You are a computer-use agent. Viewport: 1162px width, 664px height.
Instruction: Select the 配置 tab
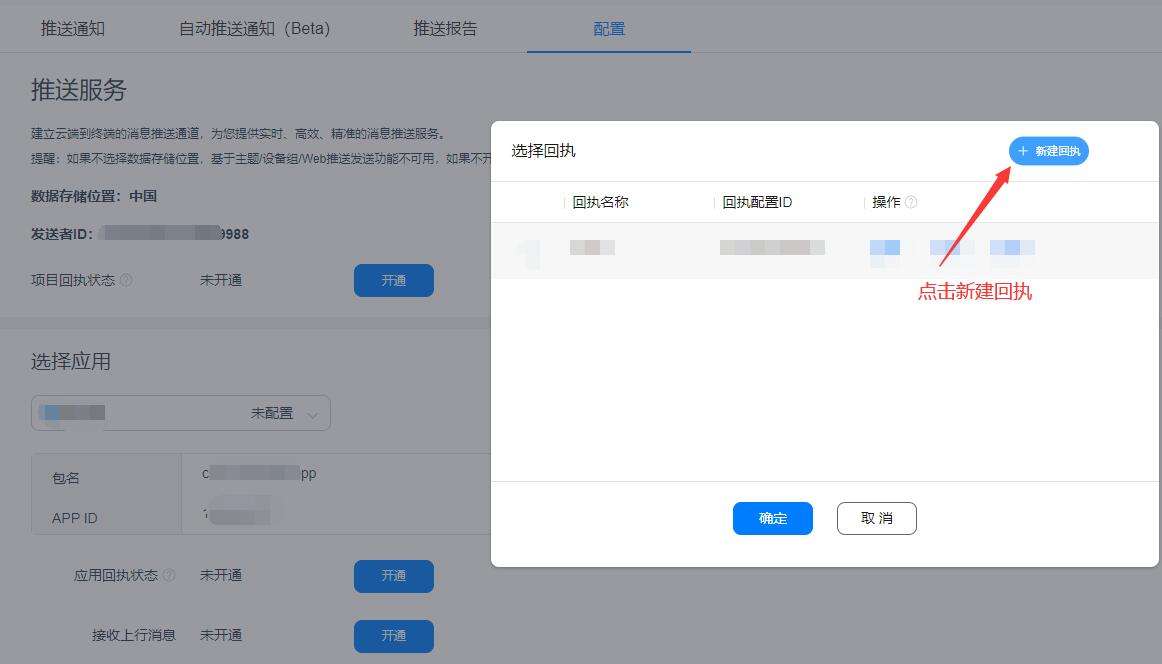(609, 29)
